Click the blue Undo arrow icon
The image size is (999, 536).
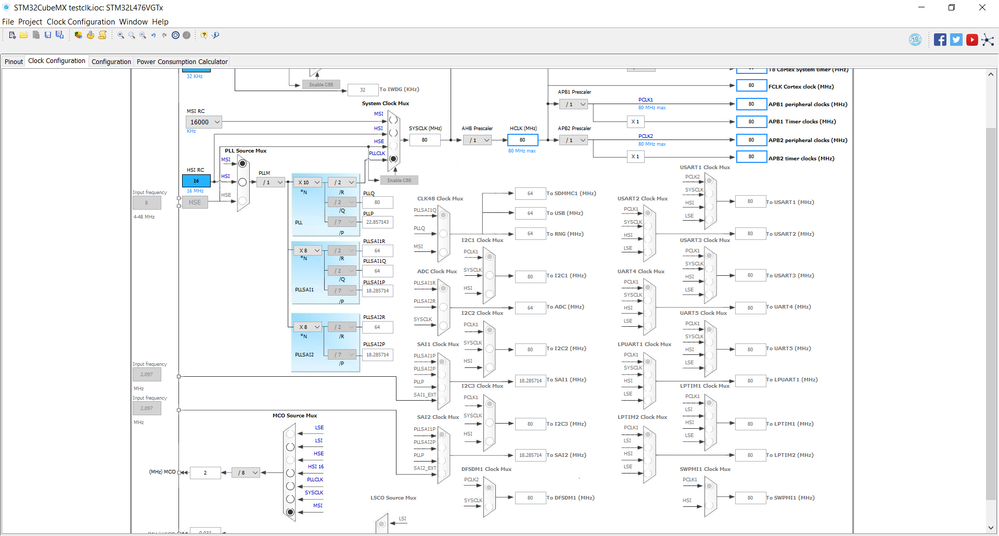point(154,35)
